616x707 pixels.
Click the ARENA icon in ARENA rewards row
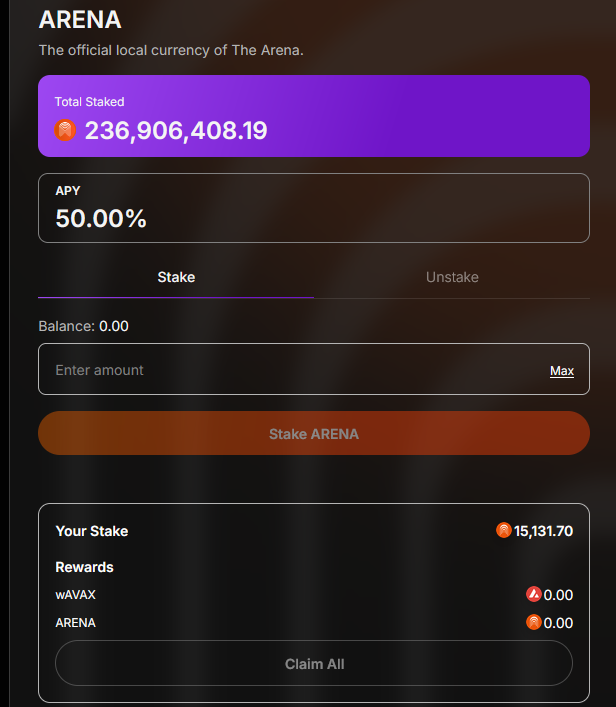[x=533, y=623]
